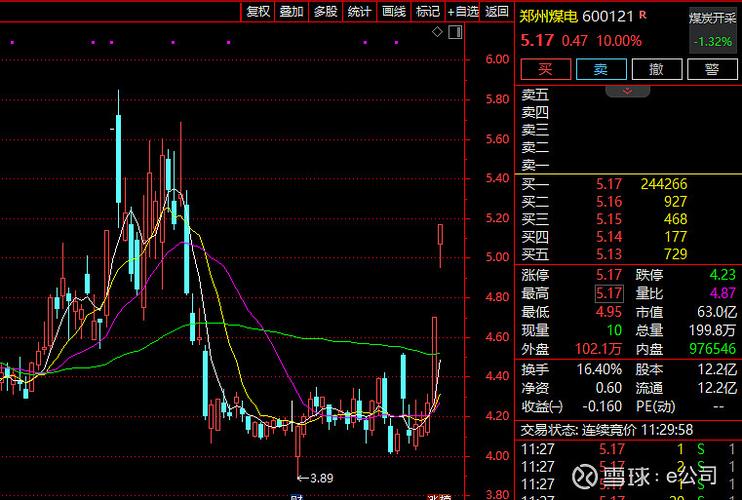The height and width of the screenshot is (500, 742).
Task: Expand order book with red chevron
Action: coord(627,91)
